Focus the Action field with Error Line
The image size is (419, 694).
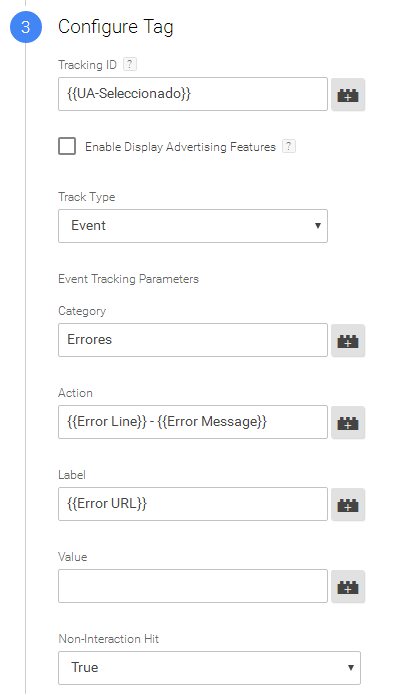coord(193,422)
